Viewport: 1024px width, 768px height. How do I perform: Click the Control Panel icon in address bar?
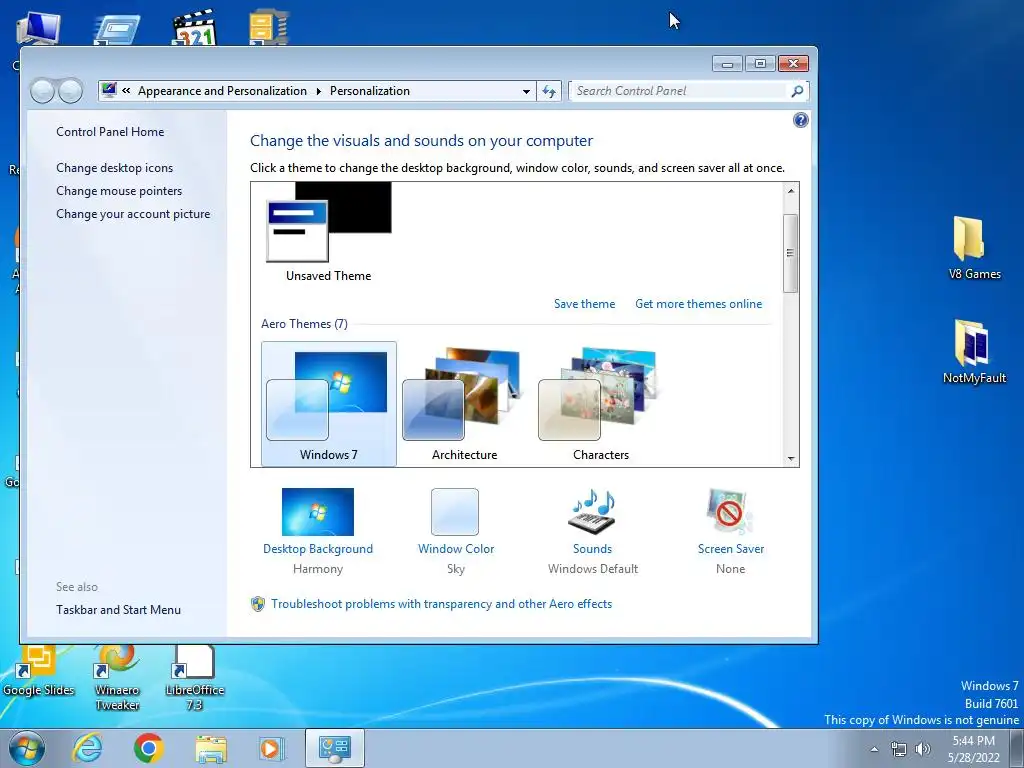(x=109, y=90)
